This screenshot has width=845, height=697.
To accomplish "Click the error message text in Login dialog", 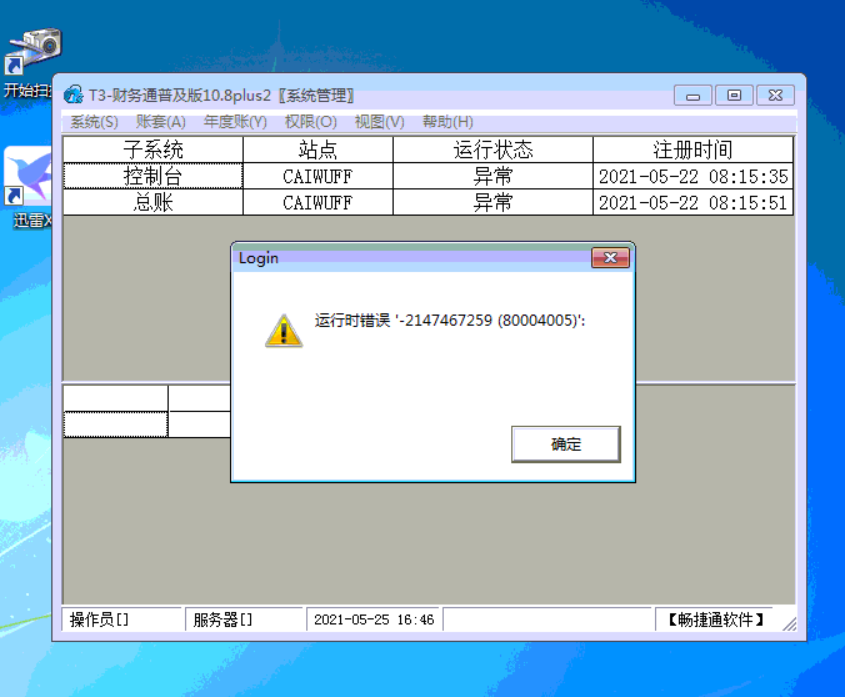I will pos(450,320).
